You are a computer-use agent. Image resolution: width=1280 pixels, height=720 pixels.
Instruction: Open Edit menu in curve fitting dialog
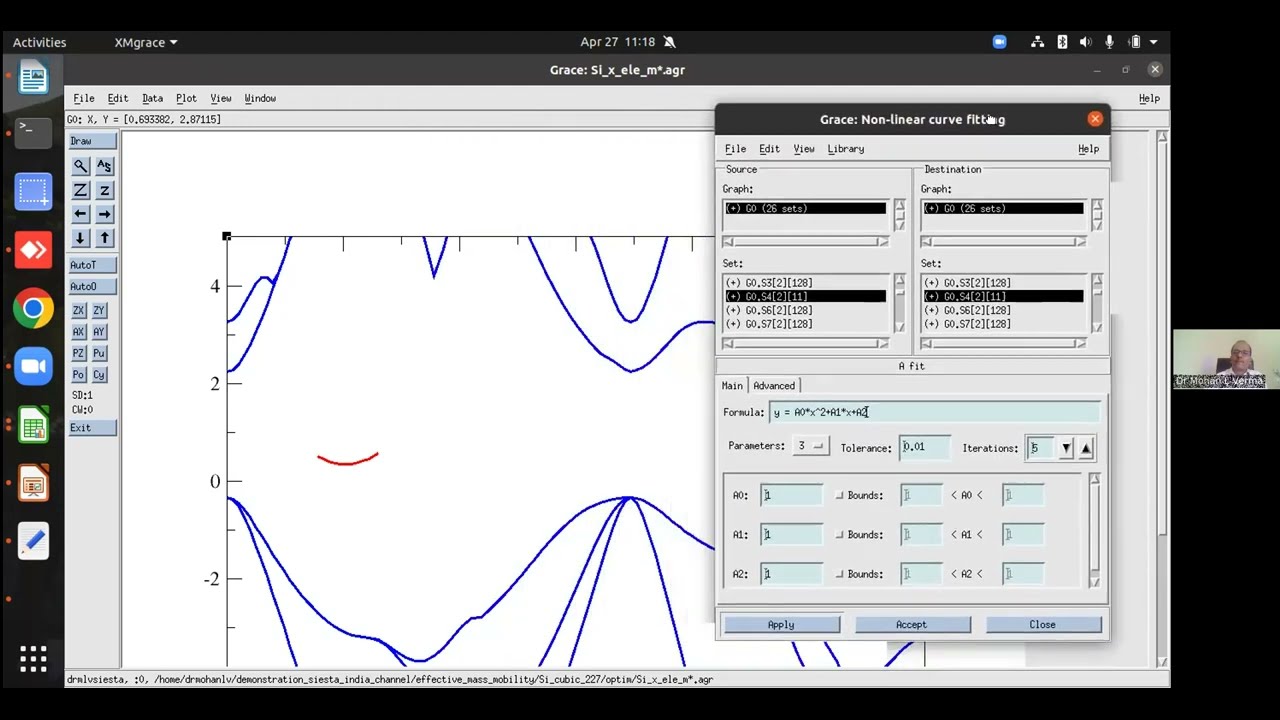coord(769,149)
